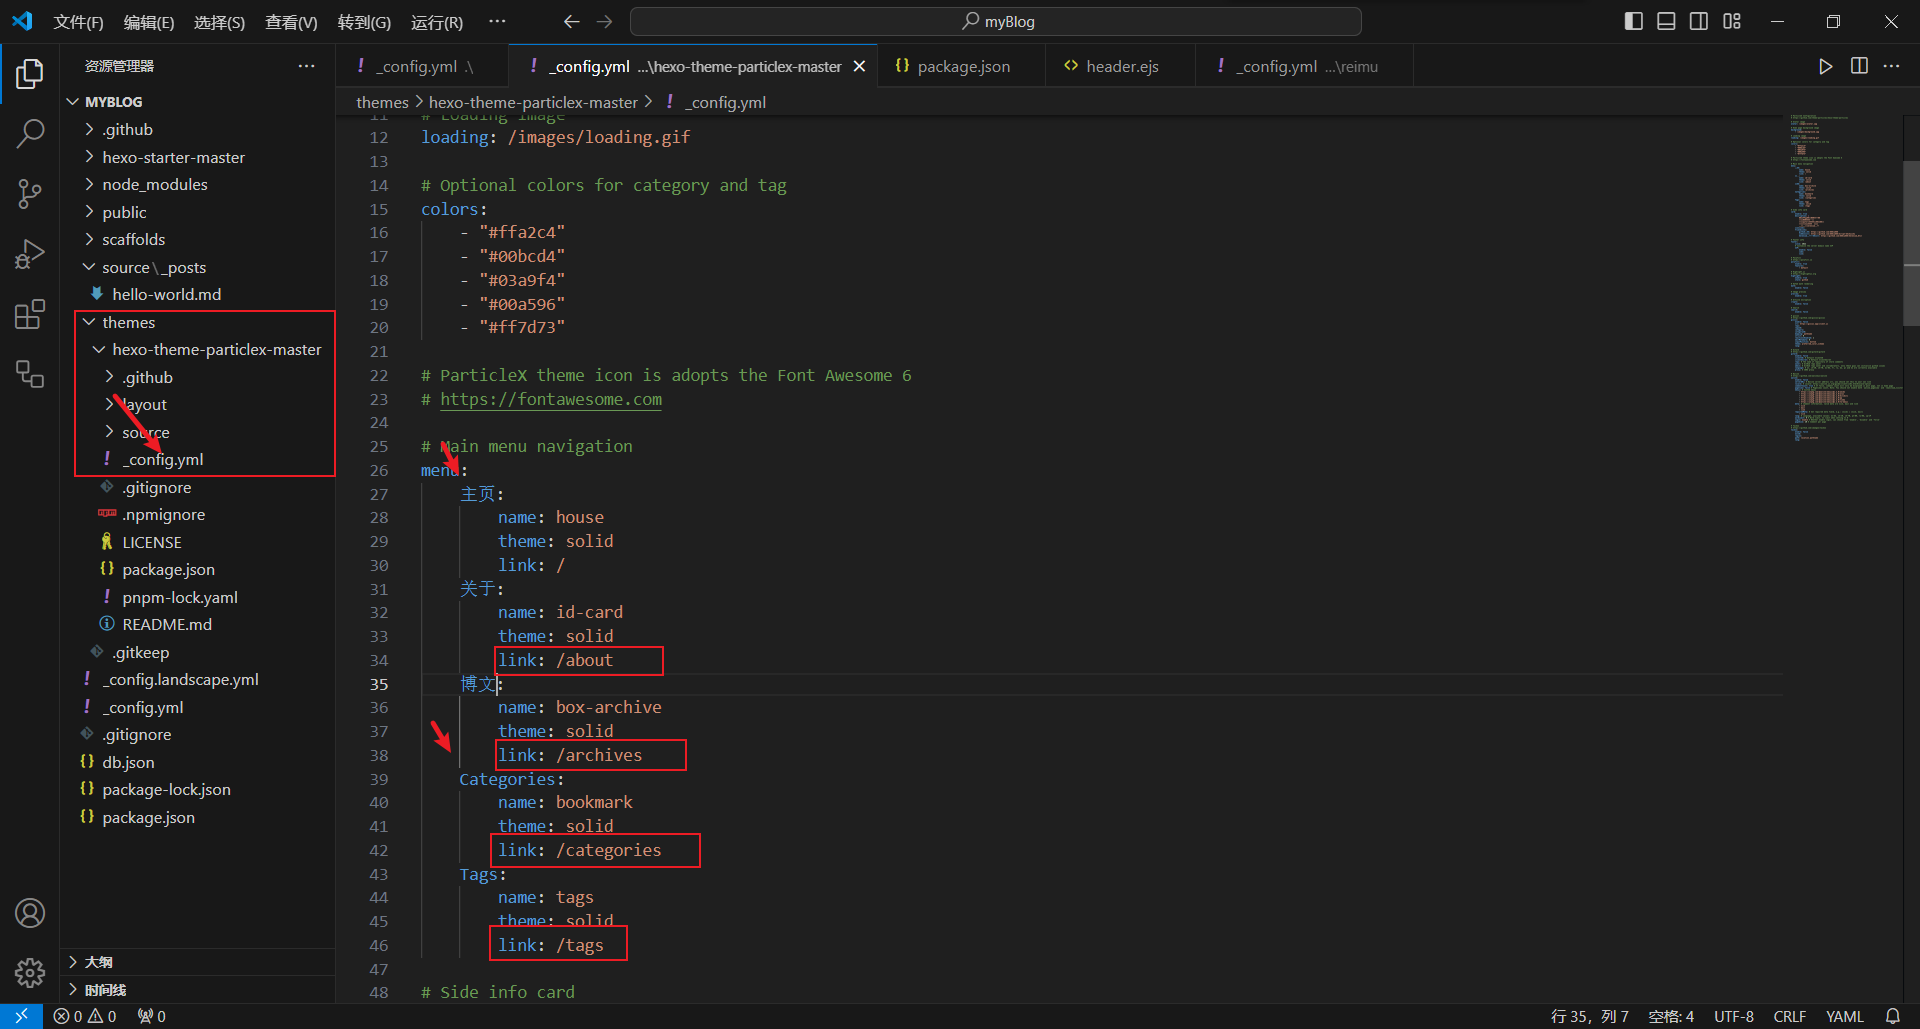Open the notifications bell in status bar
Screen dimensions: 1920x1029
[1892, 1016]
